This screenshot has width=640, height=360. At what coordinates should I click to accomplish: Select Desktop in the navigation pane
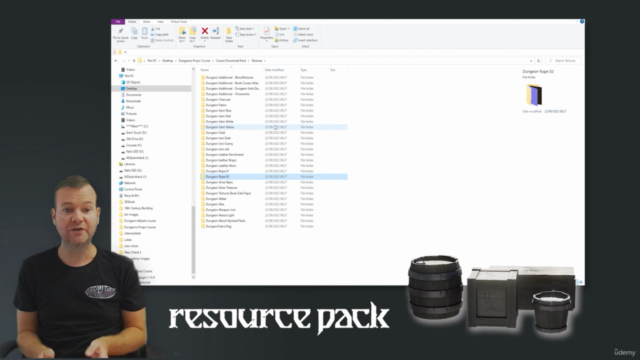pyautogui.click(x=131, y=89)
